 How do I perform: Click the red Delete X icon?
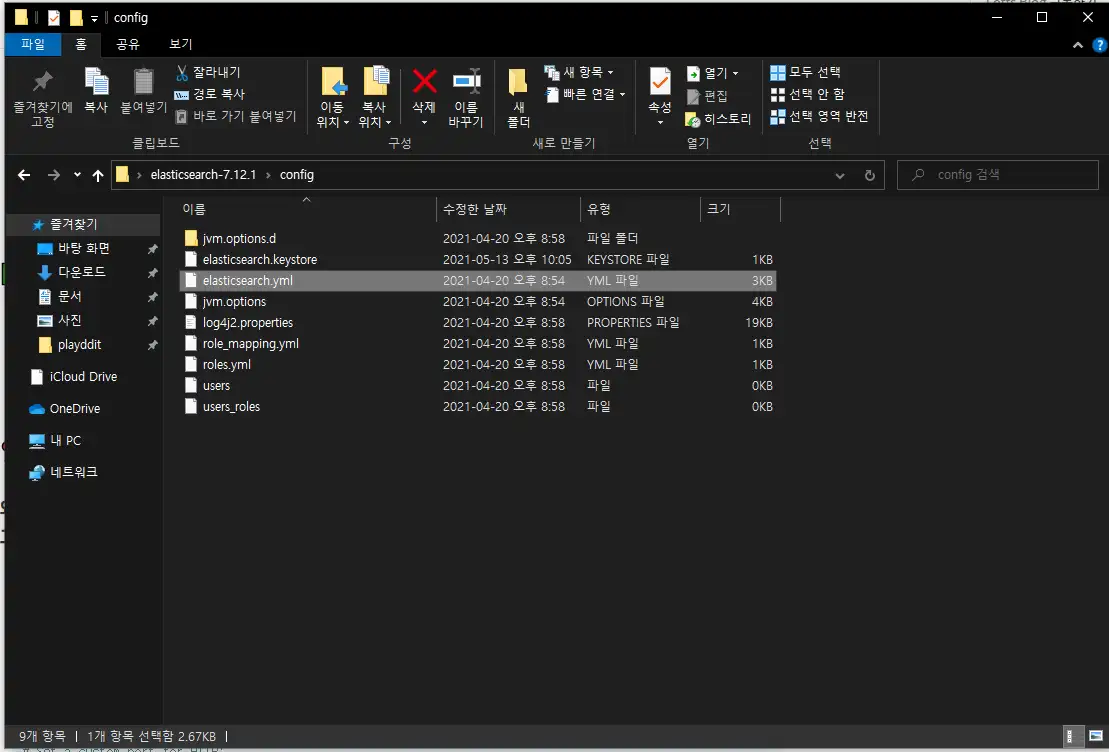pyautogui.click(x=424, y=81)
